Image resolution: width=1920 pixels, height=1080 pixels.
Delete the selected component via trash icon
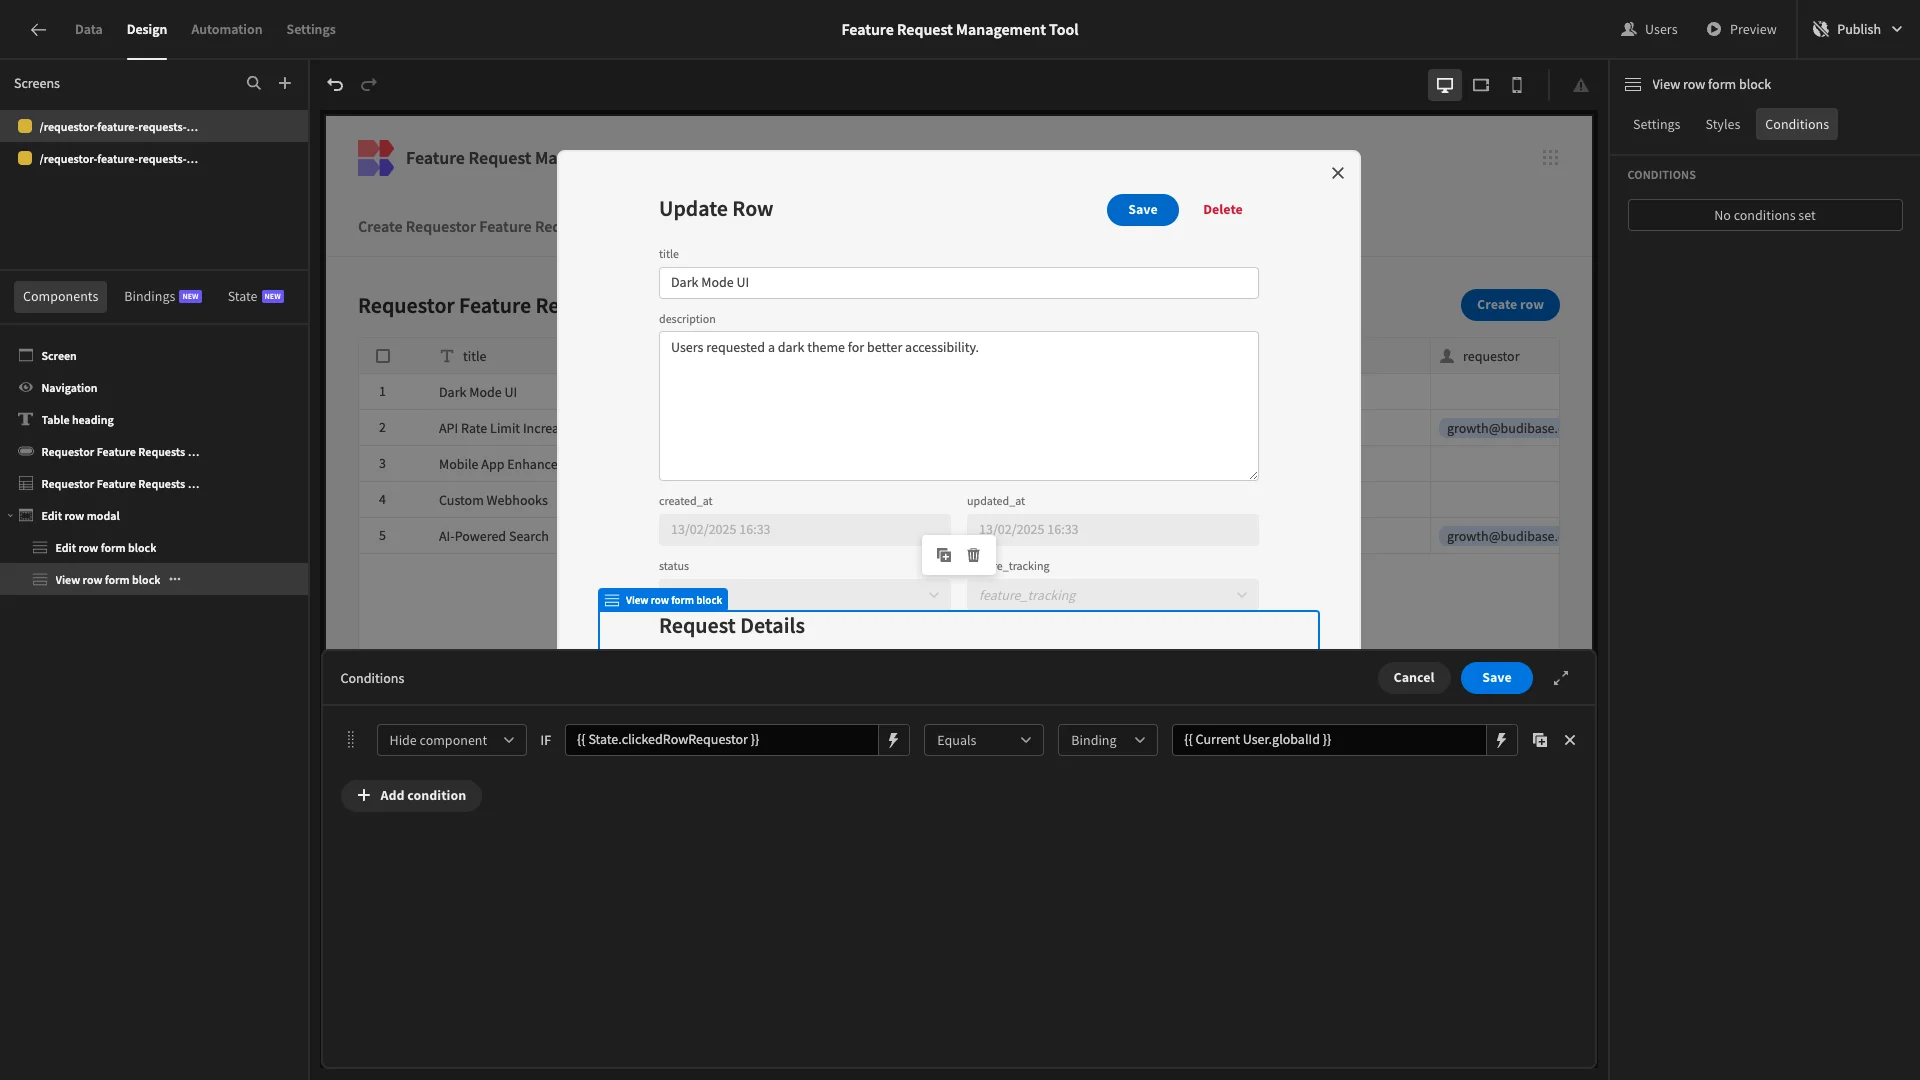click(x=974, y=555)
